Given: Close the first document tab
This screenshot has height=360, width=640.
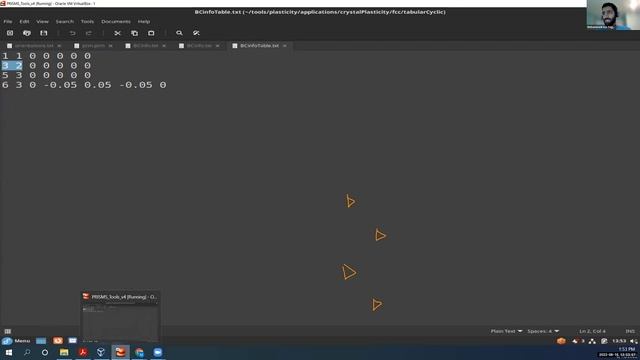Looking at the screenshot, I should pyautogui.click(x=59, y=46).
